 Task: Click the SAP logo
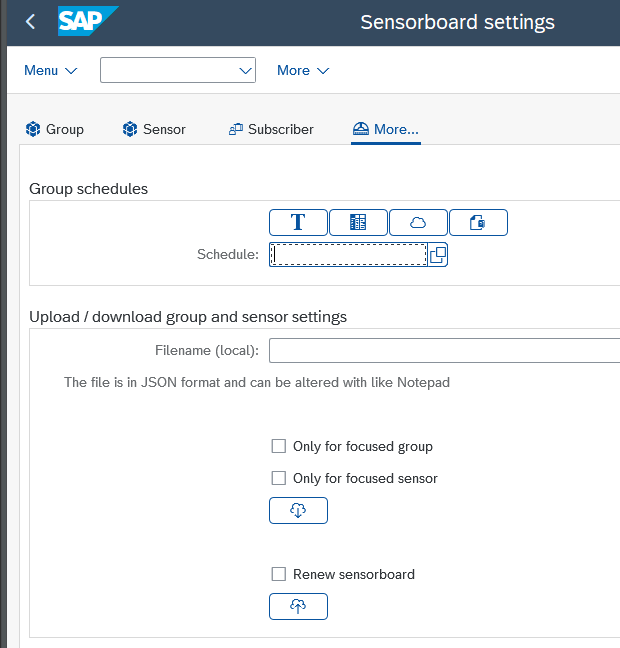[x=87, y=21]
